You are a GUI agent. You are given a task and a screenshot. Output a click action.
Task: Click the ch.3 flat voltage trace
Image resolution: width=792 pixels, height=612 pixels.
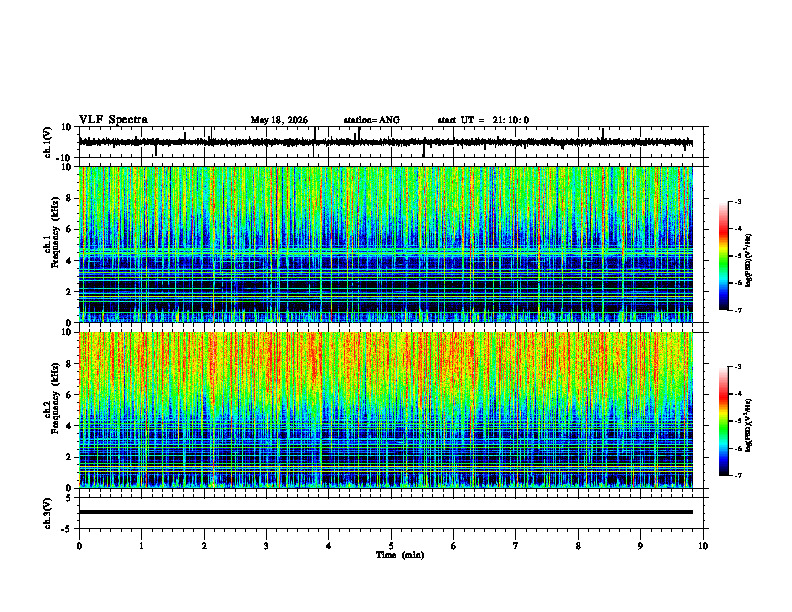[x=386, y=512]
